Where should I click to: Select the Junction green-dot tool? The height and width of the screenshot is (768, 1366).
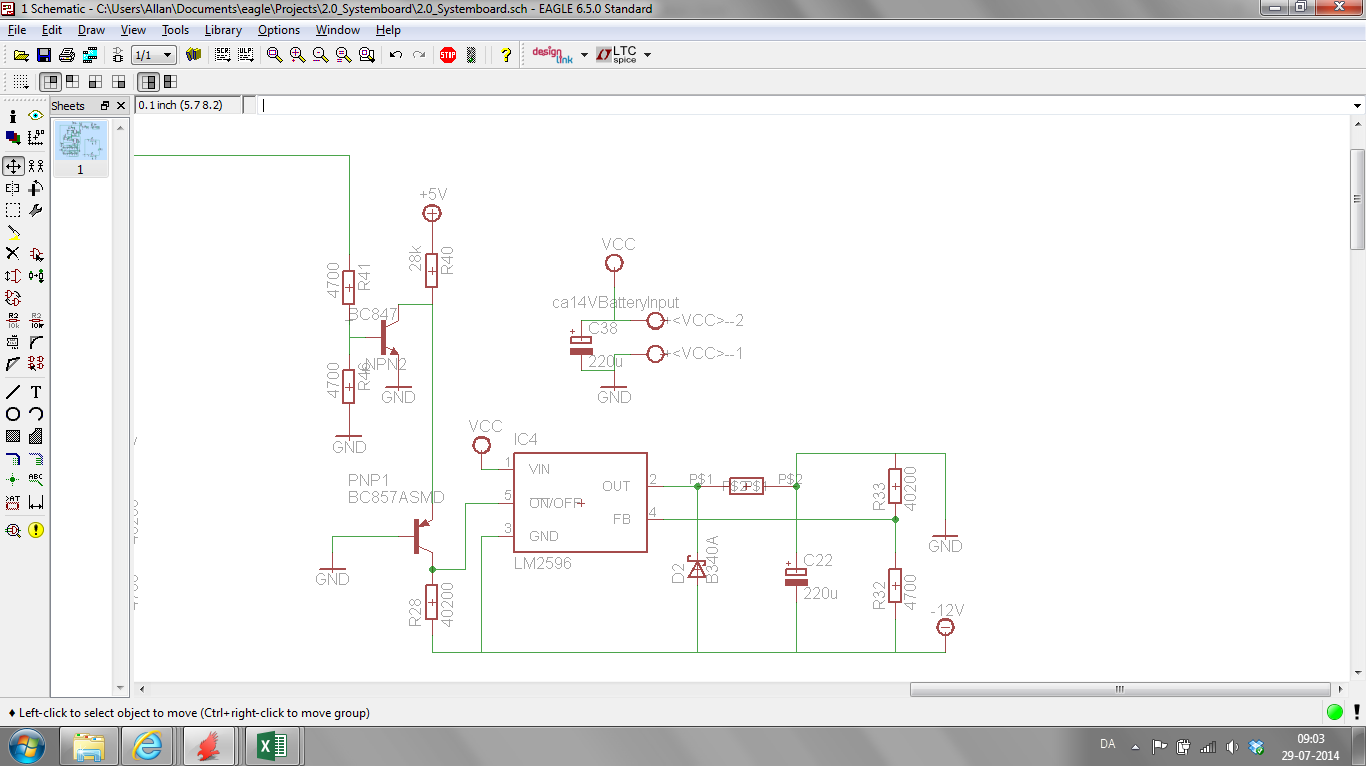pos(13,480)
